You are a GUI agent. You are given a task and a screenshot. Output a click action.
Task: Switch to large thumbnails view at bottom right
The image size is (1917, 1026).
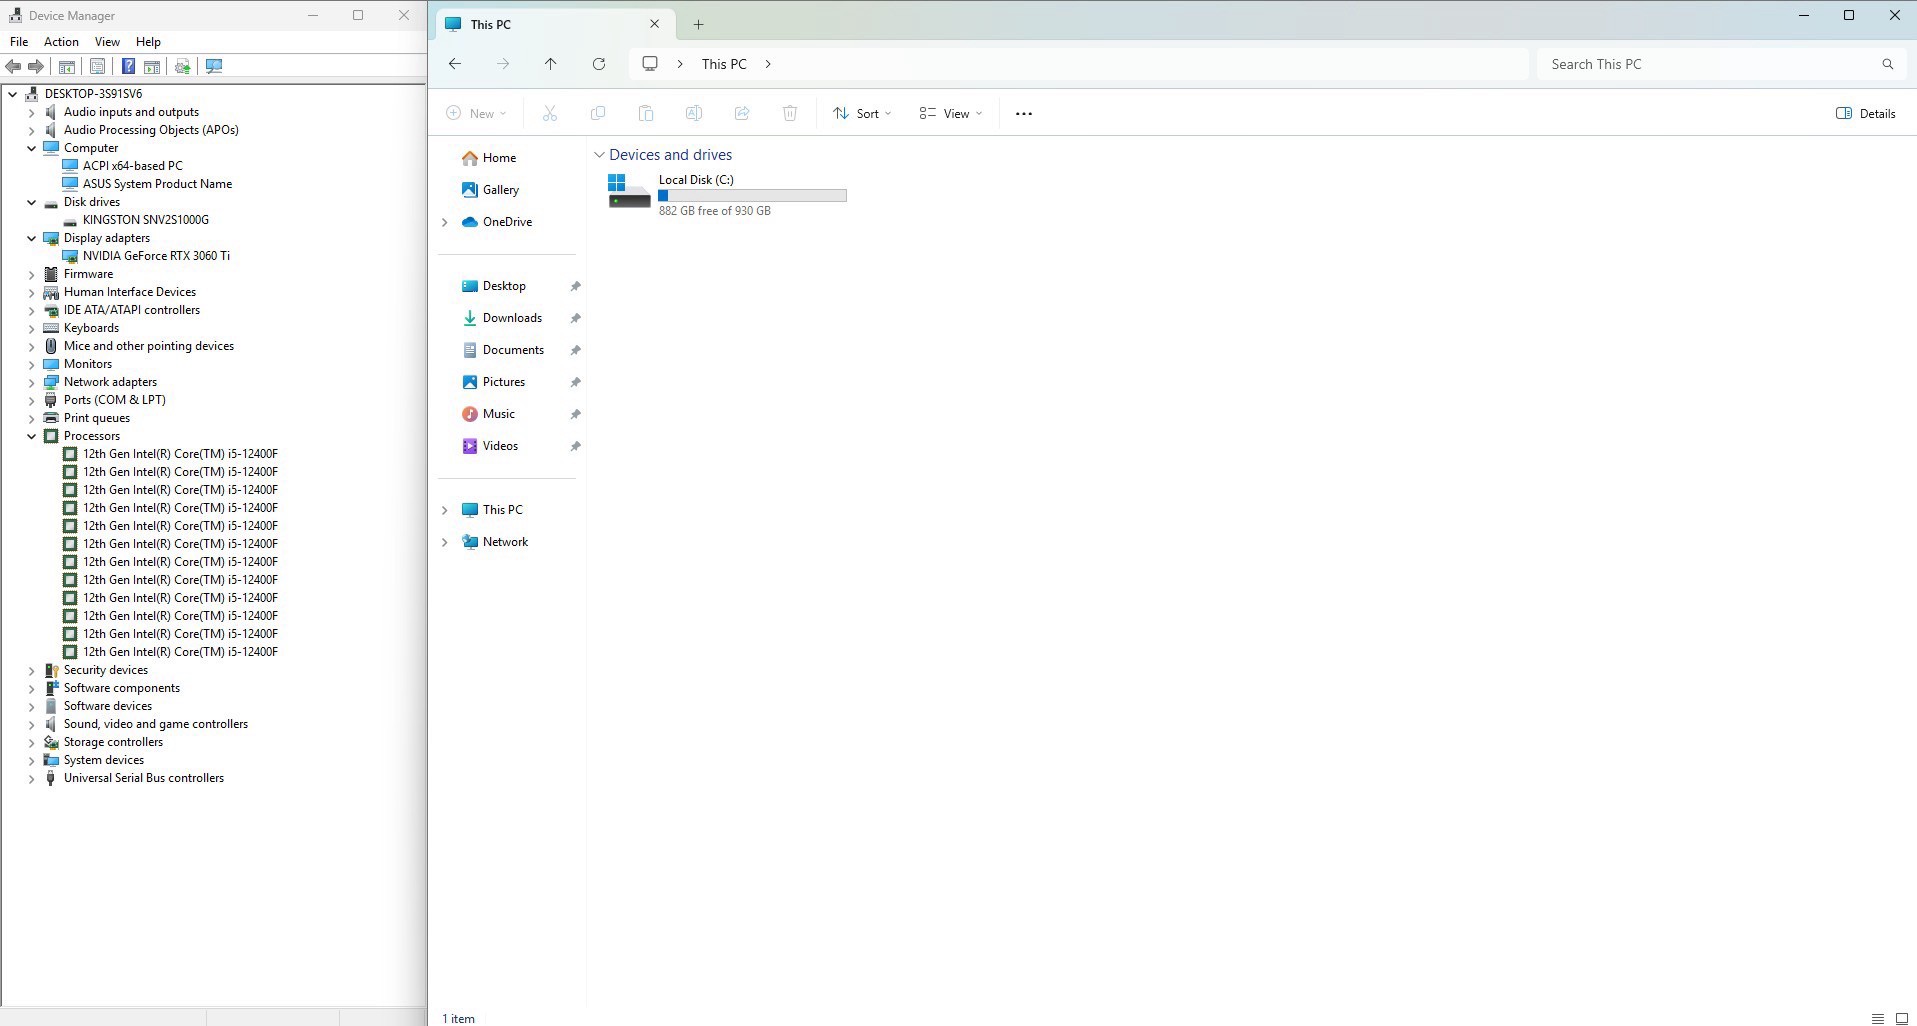(1901, 1018)
